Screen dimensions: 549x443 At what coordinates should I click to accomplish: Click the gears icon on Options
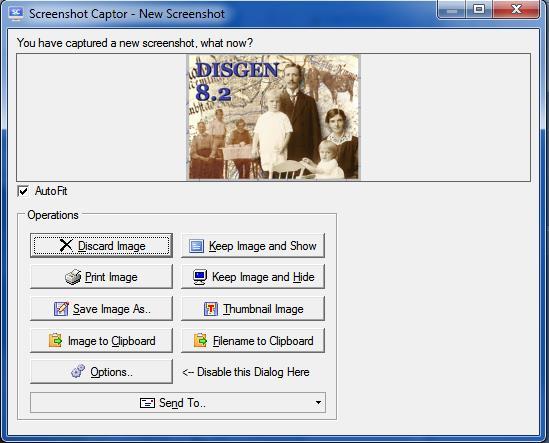click(x=78, y=371)
